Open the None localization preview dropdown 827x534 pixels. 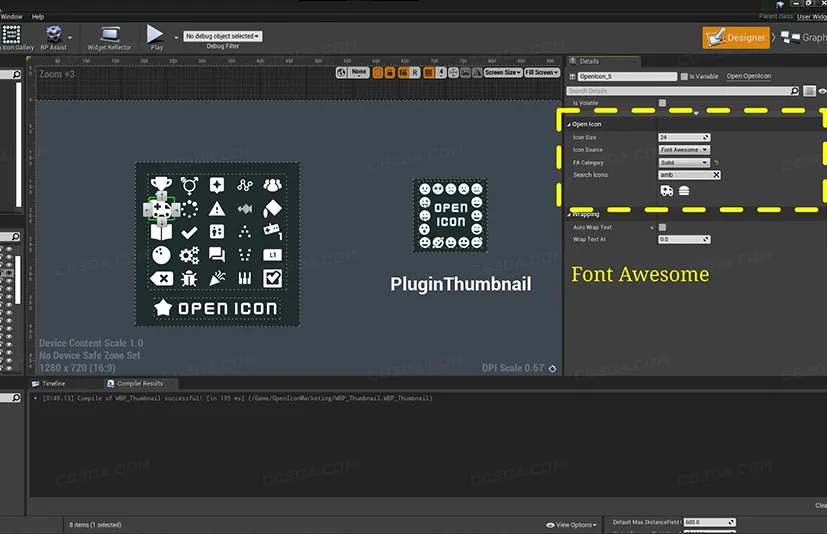point(359,72)
